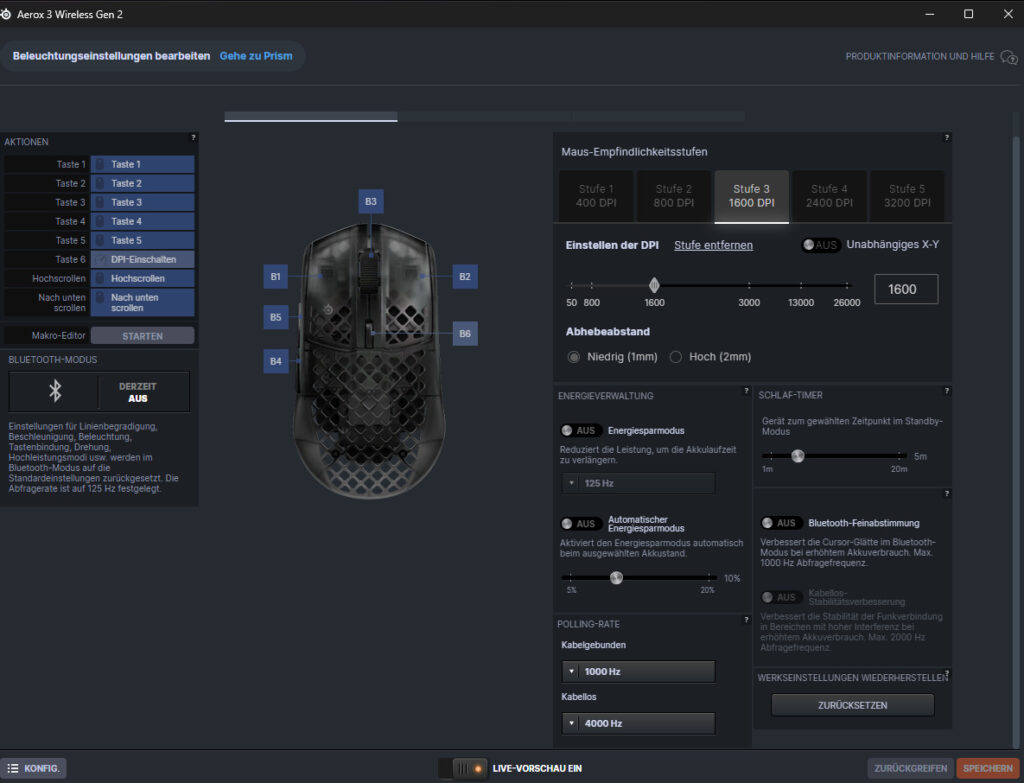The image size is (1024, 783).
Task: Click the DPI value input field
Action: (x=906, y=289)
